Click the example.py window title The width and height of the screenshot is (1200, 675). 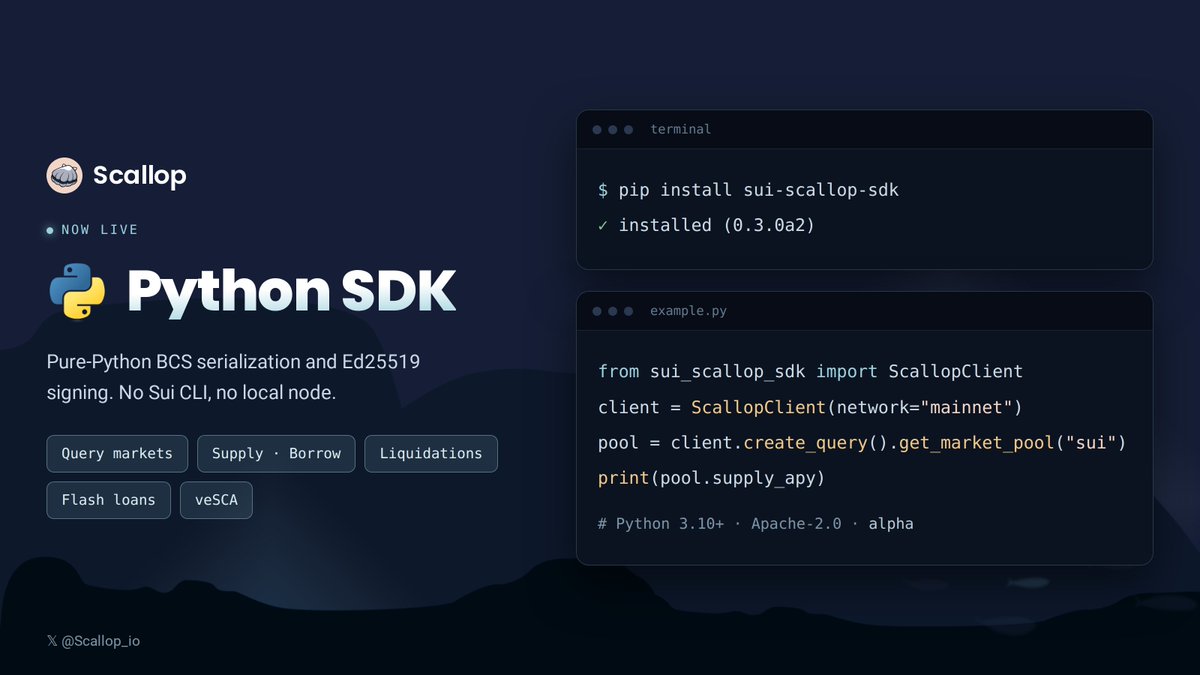pyautogui.click(x=689, y=311)
